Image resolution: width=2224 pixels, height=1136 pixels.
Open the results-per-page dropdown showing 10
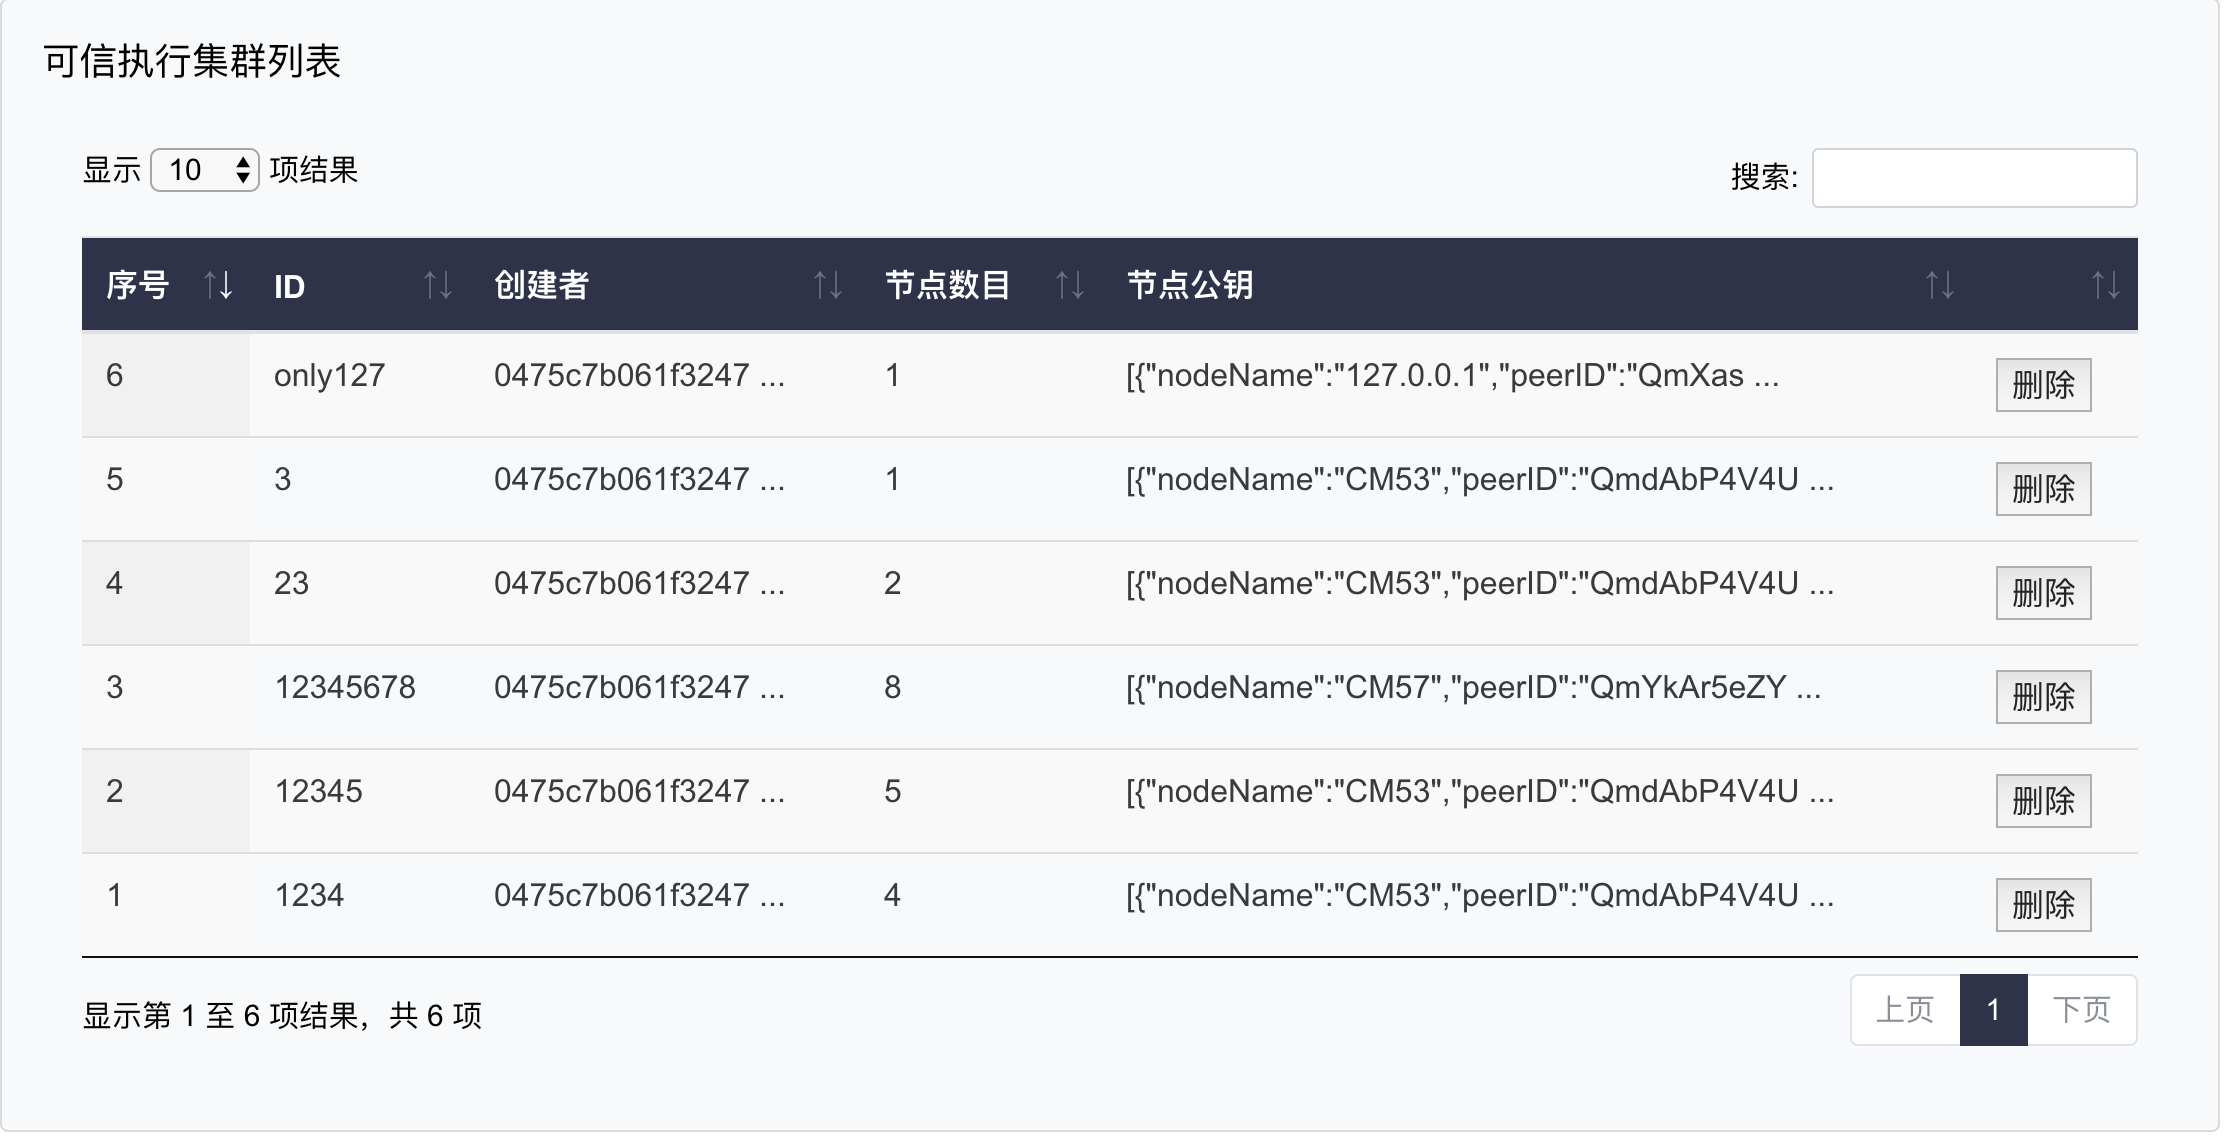coord(205,170)
